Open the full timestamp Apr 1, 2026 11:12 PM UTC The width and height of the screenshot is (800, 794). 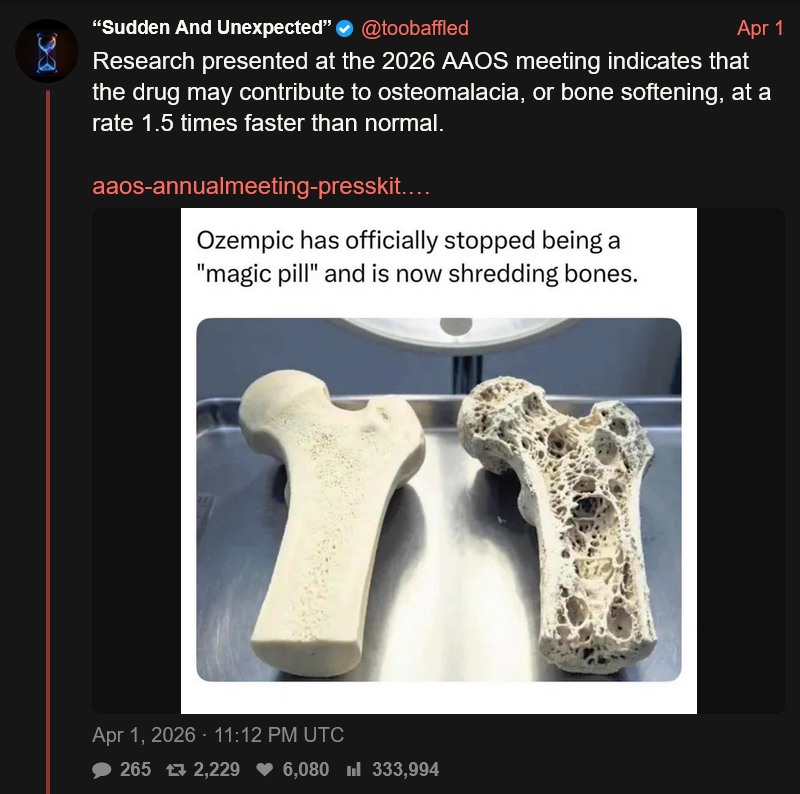pyautogui.click(x=218, y=735)
